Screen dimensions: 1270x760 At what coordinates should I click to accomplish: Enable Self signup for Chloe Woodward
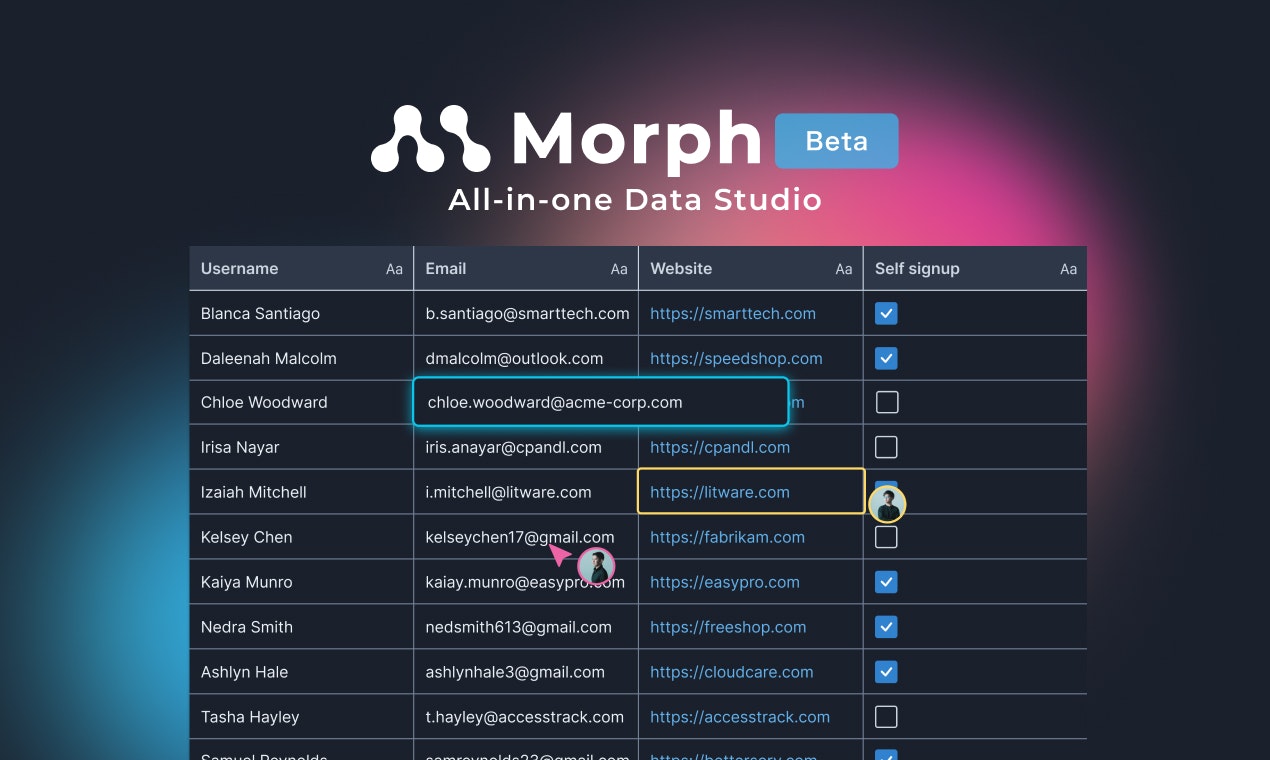click(886, 402)
